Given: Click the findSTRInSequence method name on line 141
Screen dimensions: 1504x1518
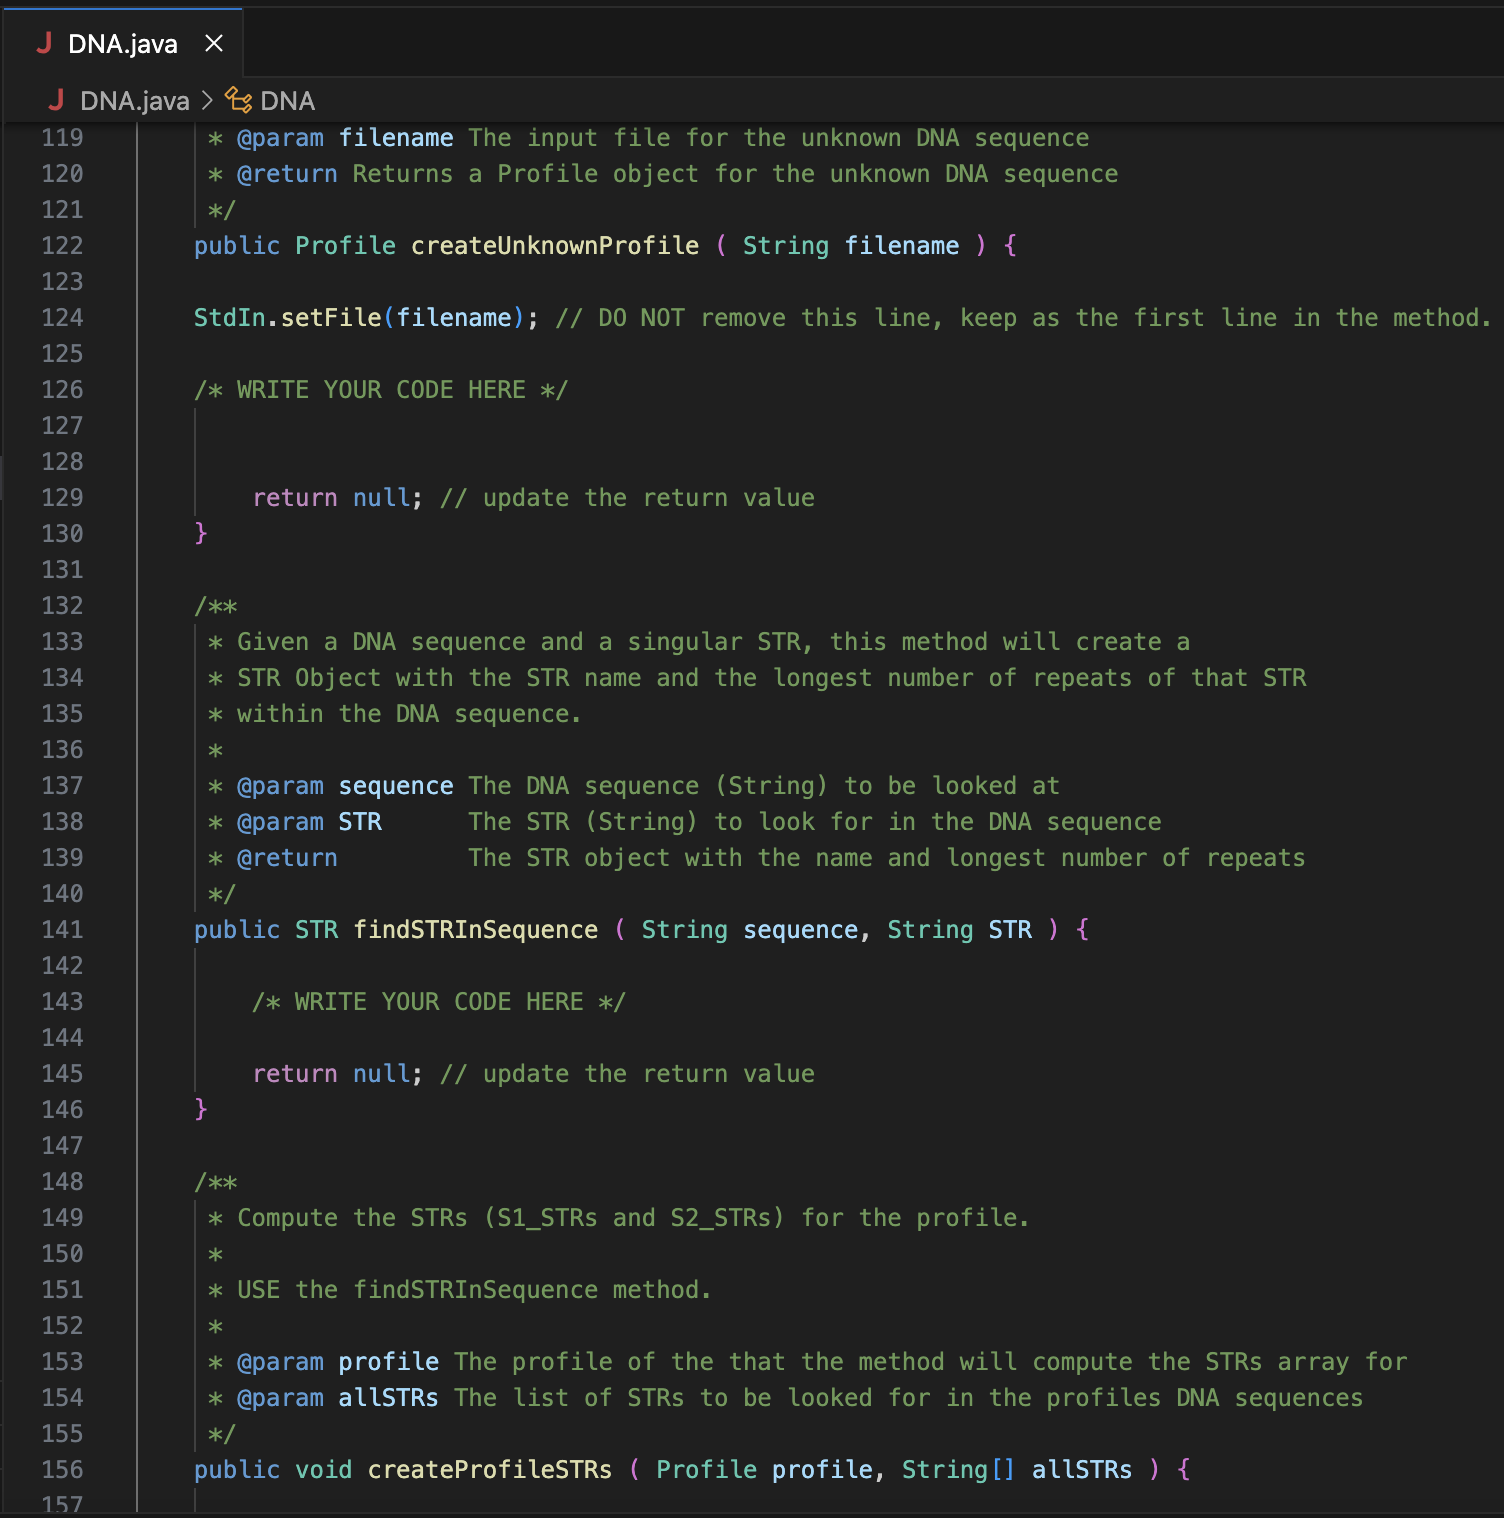Looking at the screenshot, I should (x=476, y=930).
